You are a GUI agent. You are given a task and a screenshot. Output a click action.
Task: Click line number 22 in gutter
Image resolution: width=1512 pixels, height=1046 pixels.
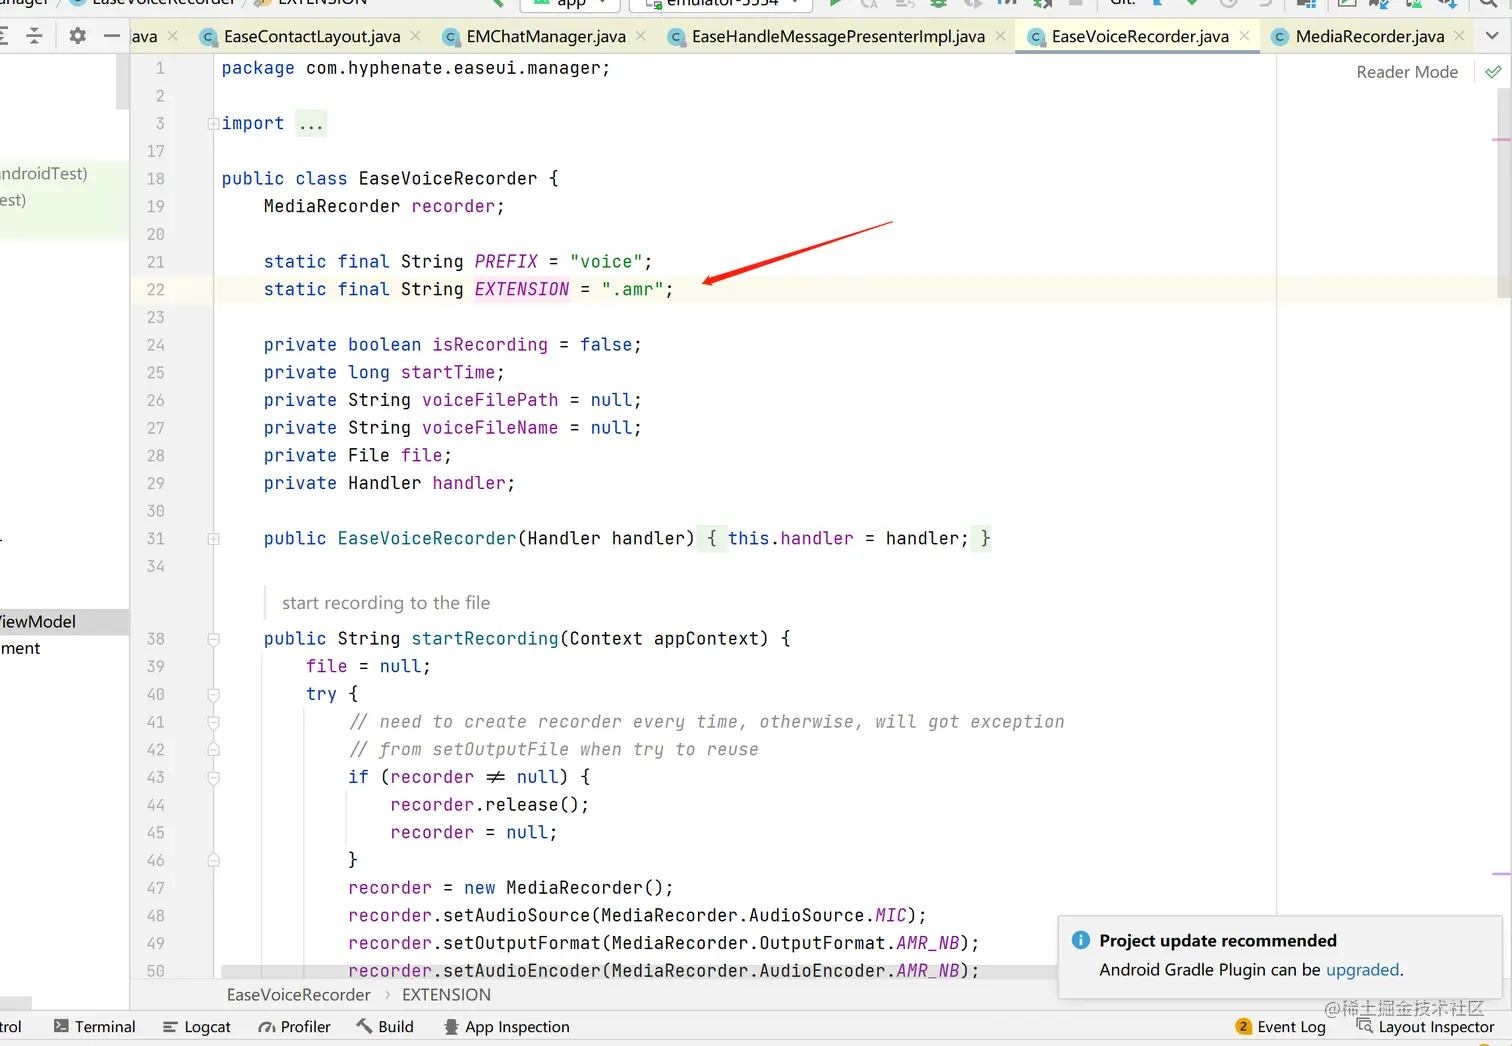click(155, 289)
